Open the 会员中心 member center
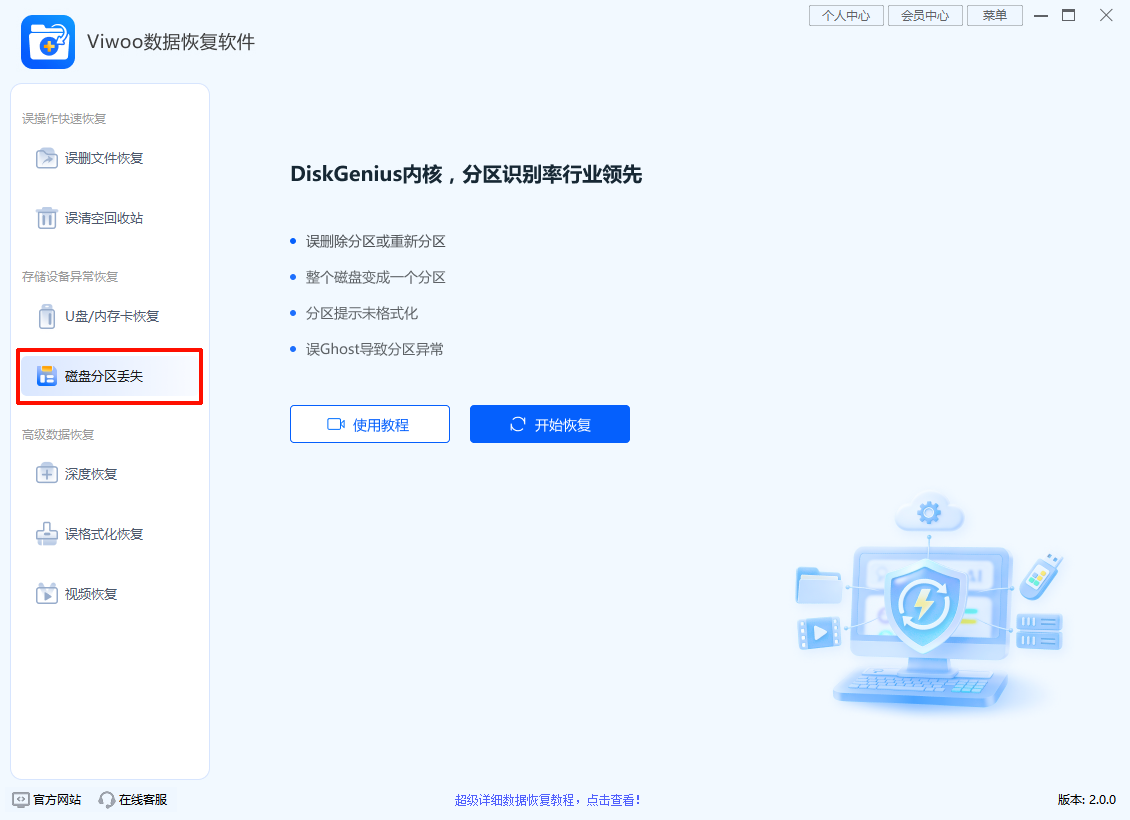Screen dimensions: 1130x820 pos(925,15)
